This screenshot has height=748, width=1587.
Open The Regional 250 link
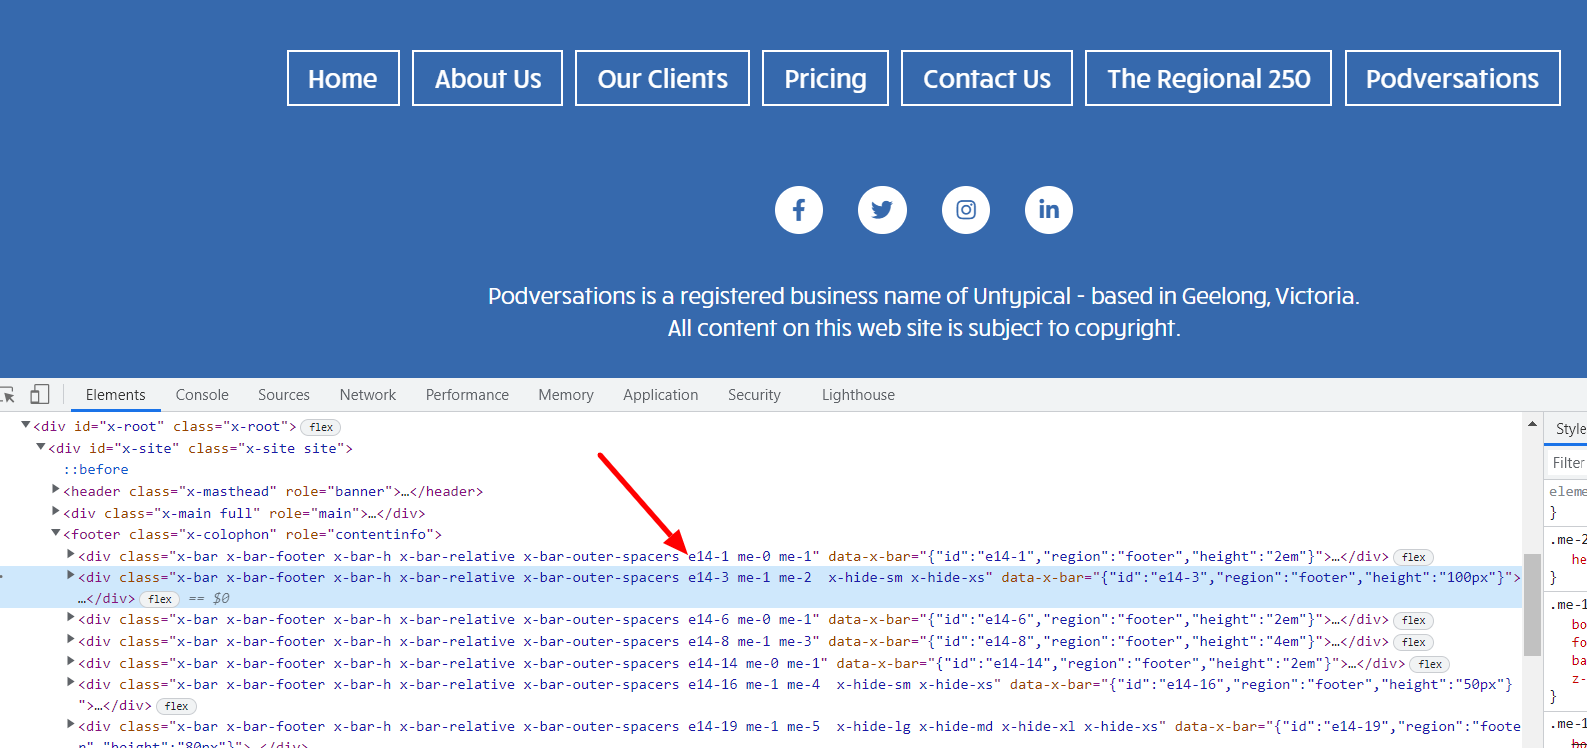[x=1208, y=78]
